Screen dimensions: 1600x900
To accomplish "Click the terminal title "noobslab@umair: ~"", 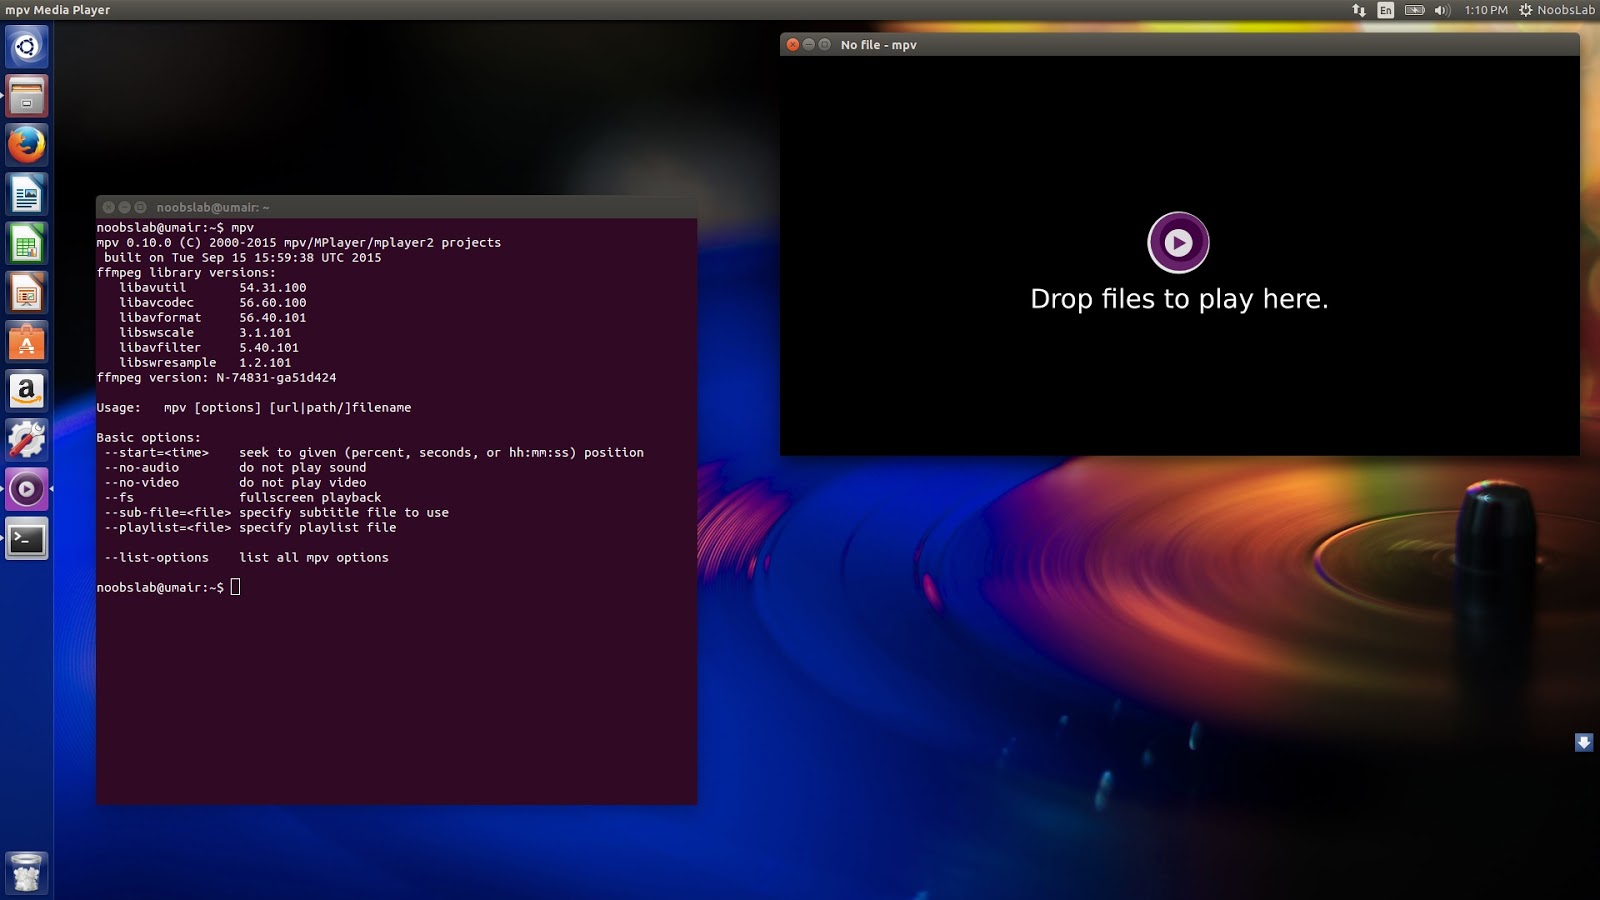I will (213, 208).
